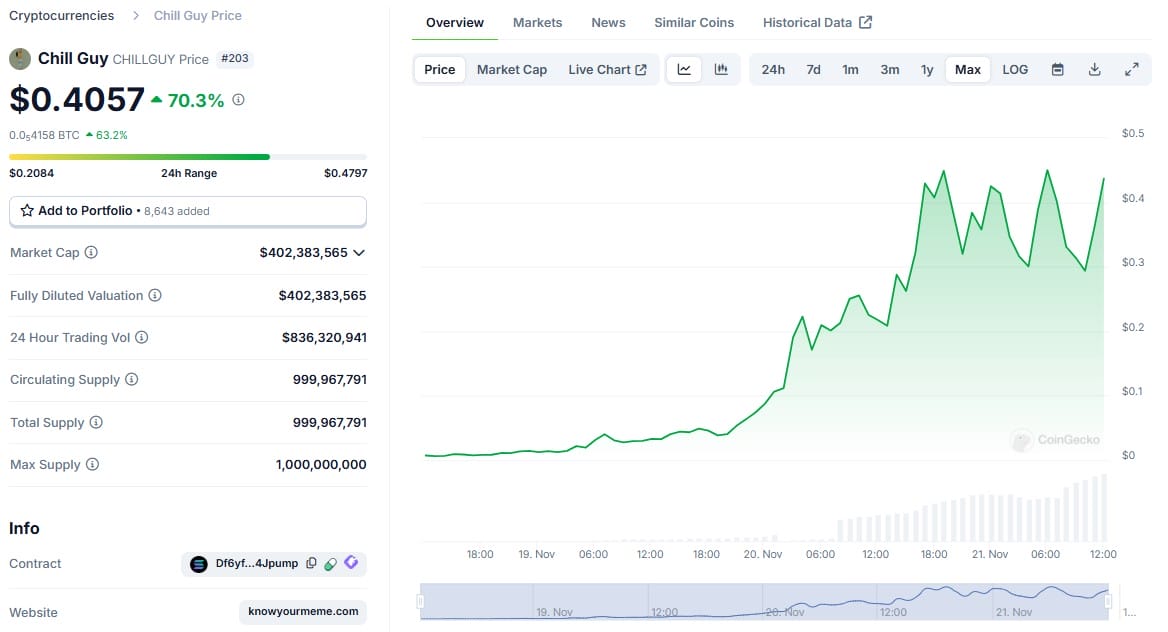Show Market Cap info tooltip icon
Screen dimensions: 1168x632
point(91,253)
